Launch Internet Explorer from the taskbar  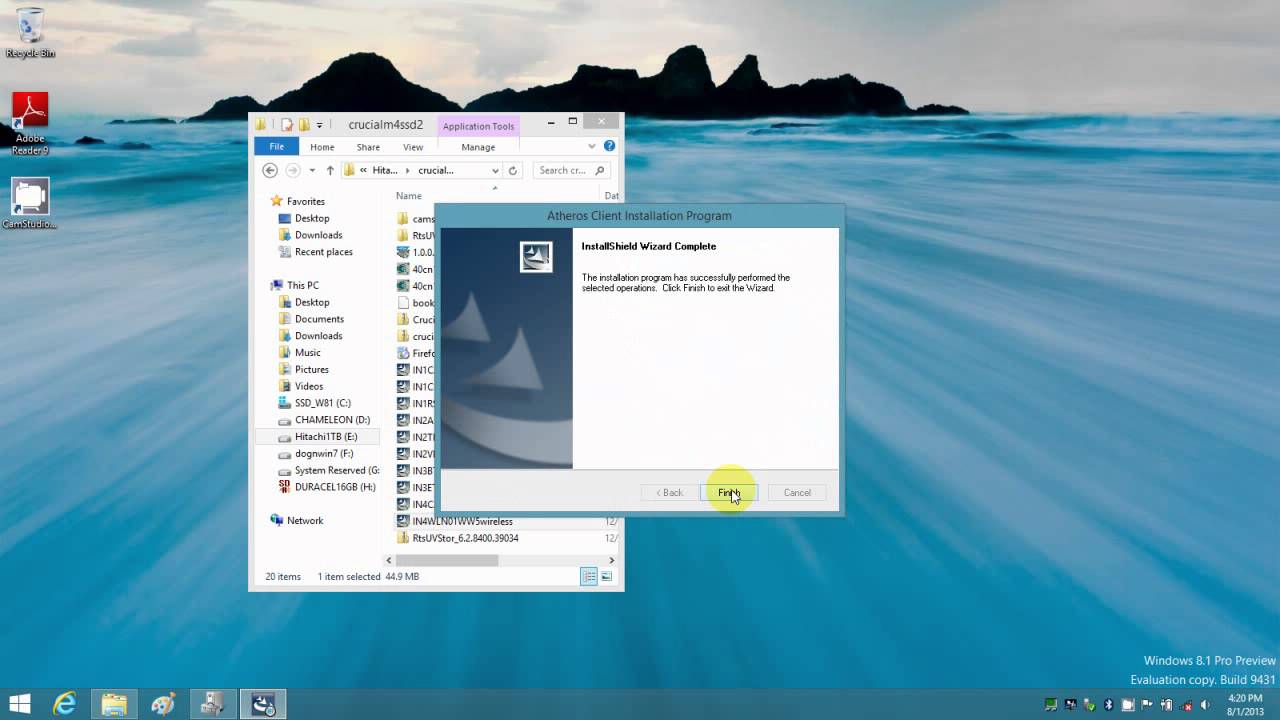tap(65, 704)
